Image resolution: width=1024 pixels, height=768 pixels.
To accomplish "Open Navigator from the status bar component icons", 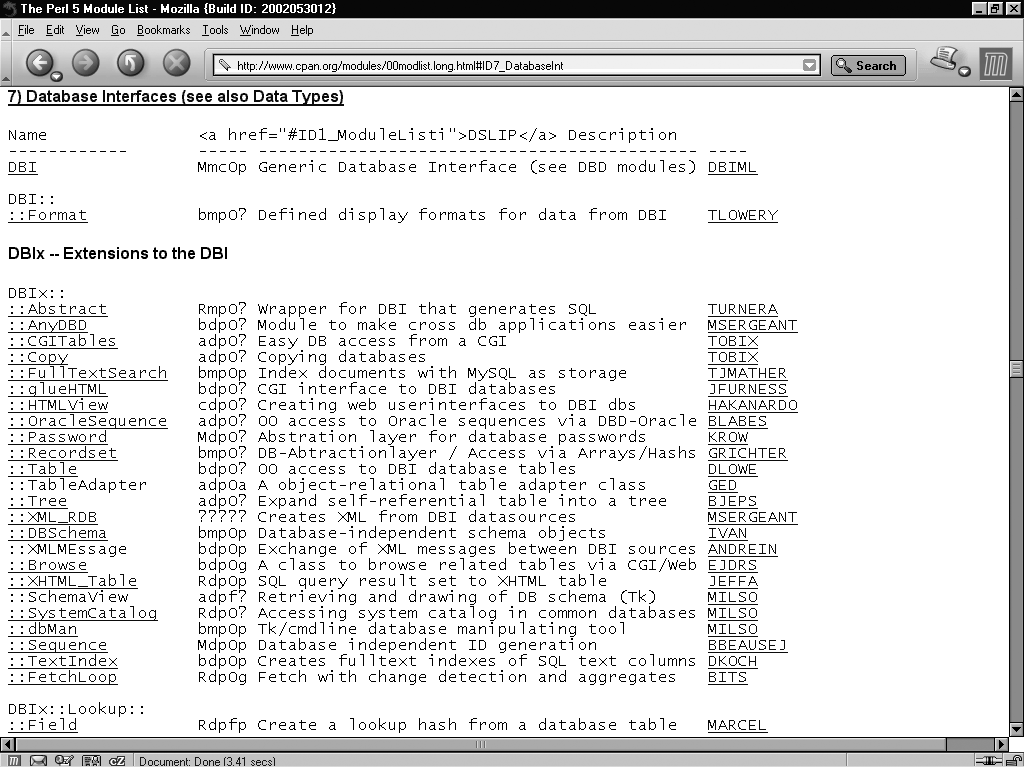I will [x=14, y=761].
